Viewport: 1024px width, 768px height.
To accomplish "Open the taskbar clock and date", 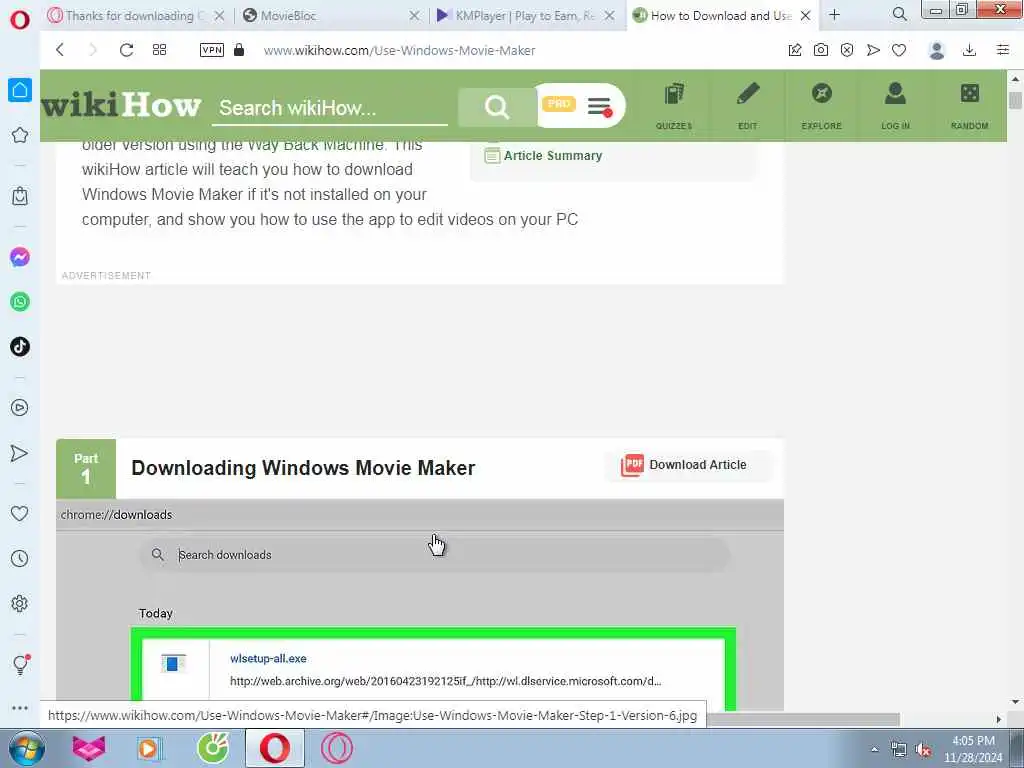I will [973, 749].
